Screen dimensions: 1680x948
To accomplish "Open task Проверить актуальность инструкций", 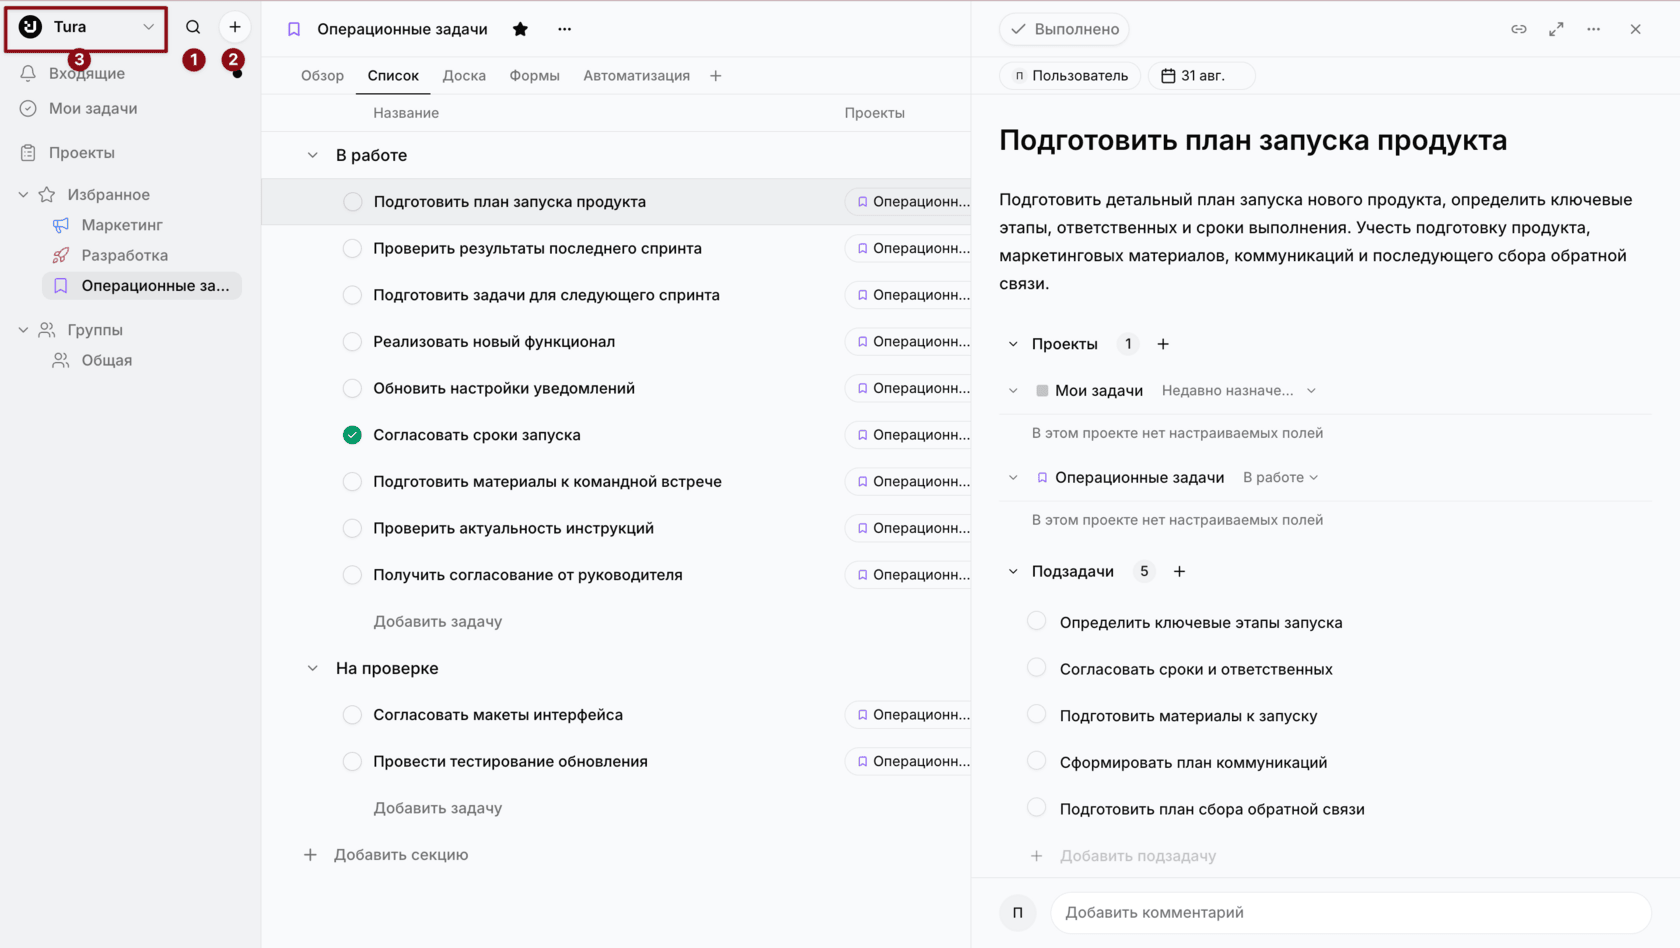I will [x=513, y=528].
